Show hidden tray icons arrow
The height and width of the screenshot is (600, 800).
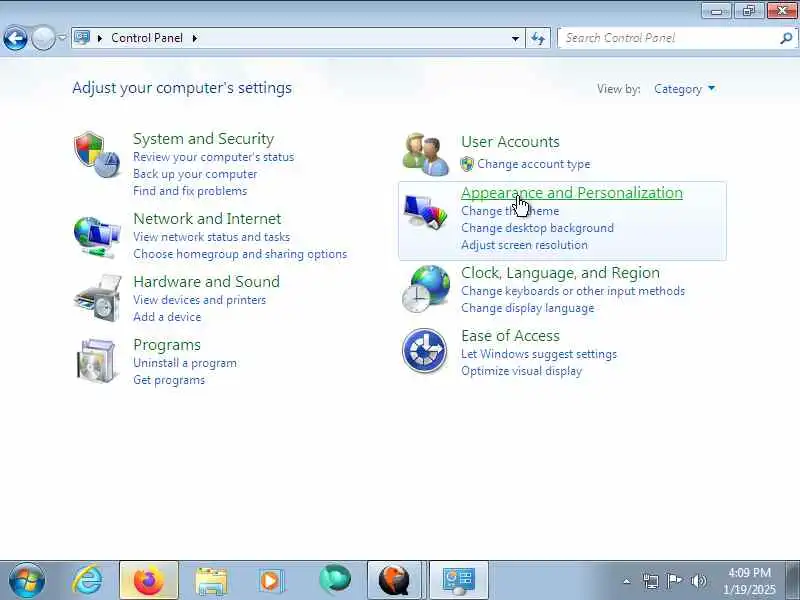[627, 581]
